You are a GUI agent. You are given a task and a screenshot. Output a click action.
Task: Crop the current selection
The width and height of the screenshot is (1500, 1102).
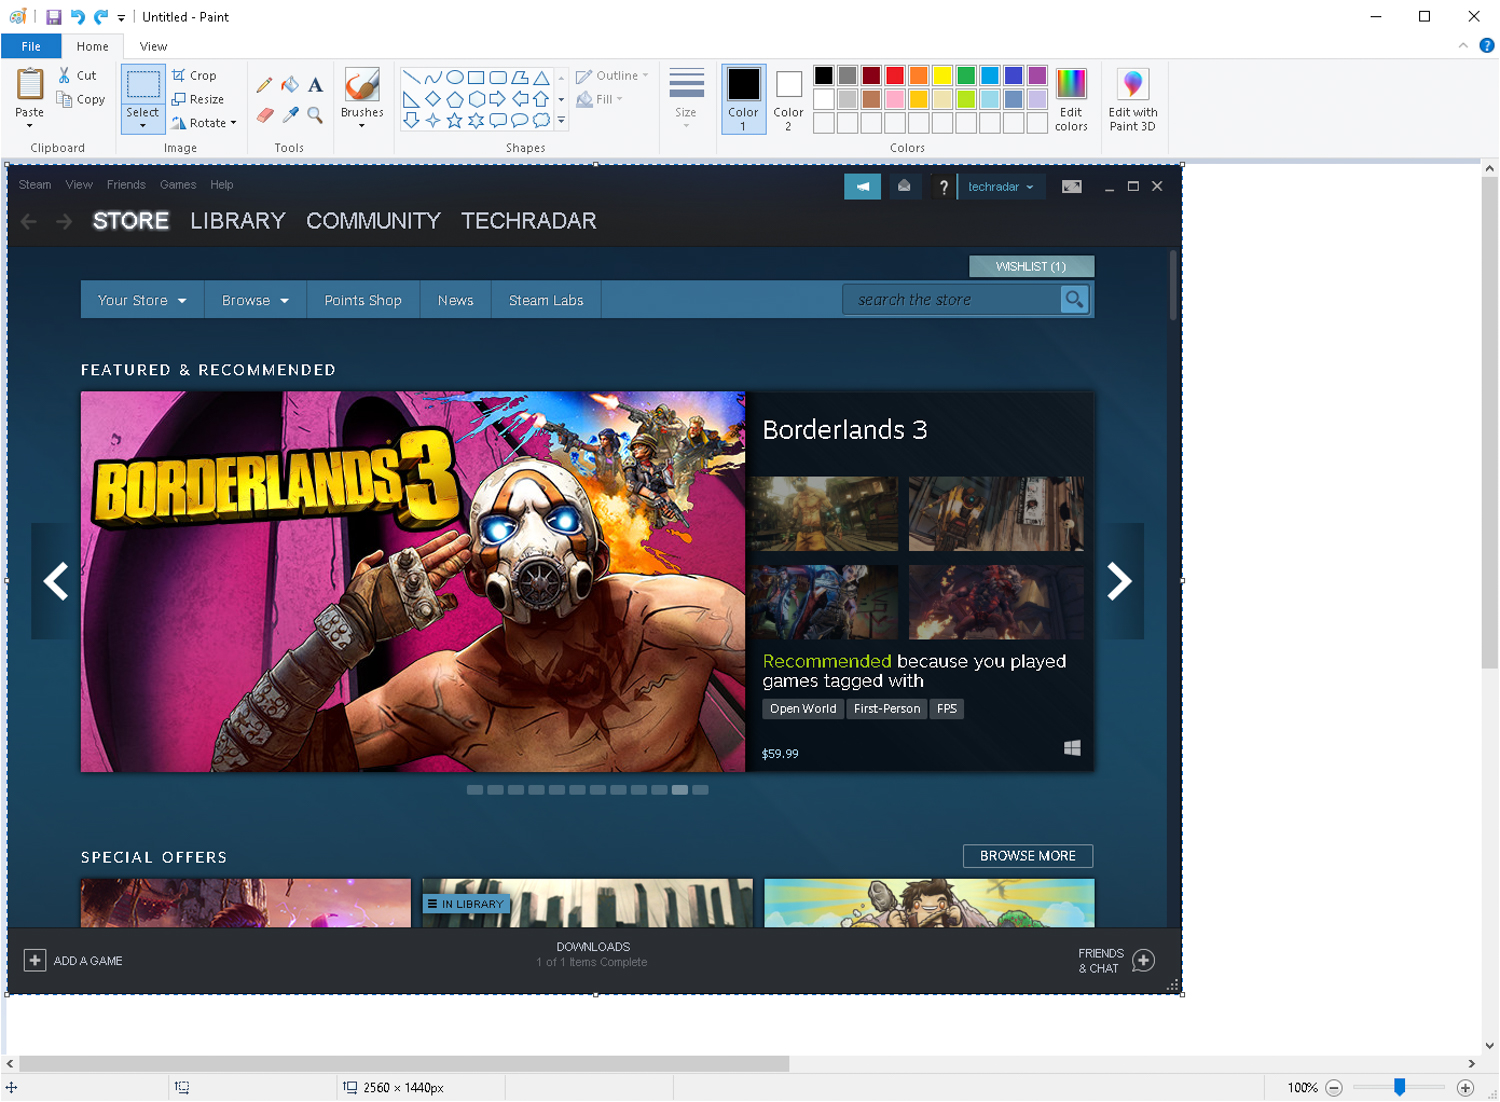[194, 75]
